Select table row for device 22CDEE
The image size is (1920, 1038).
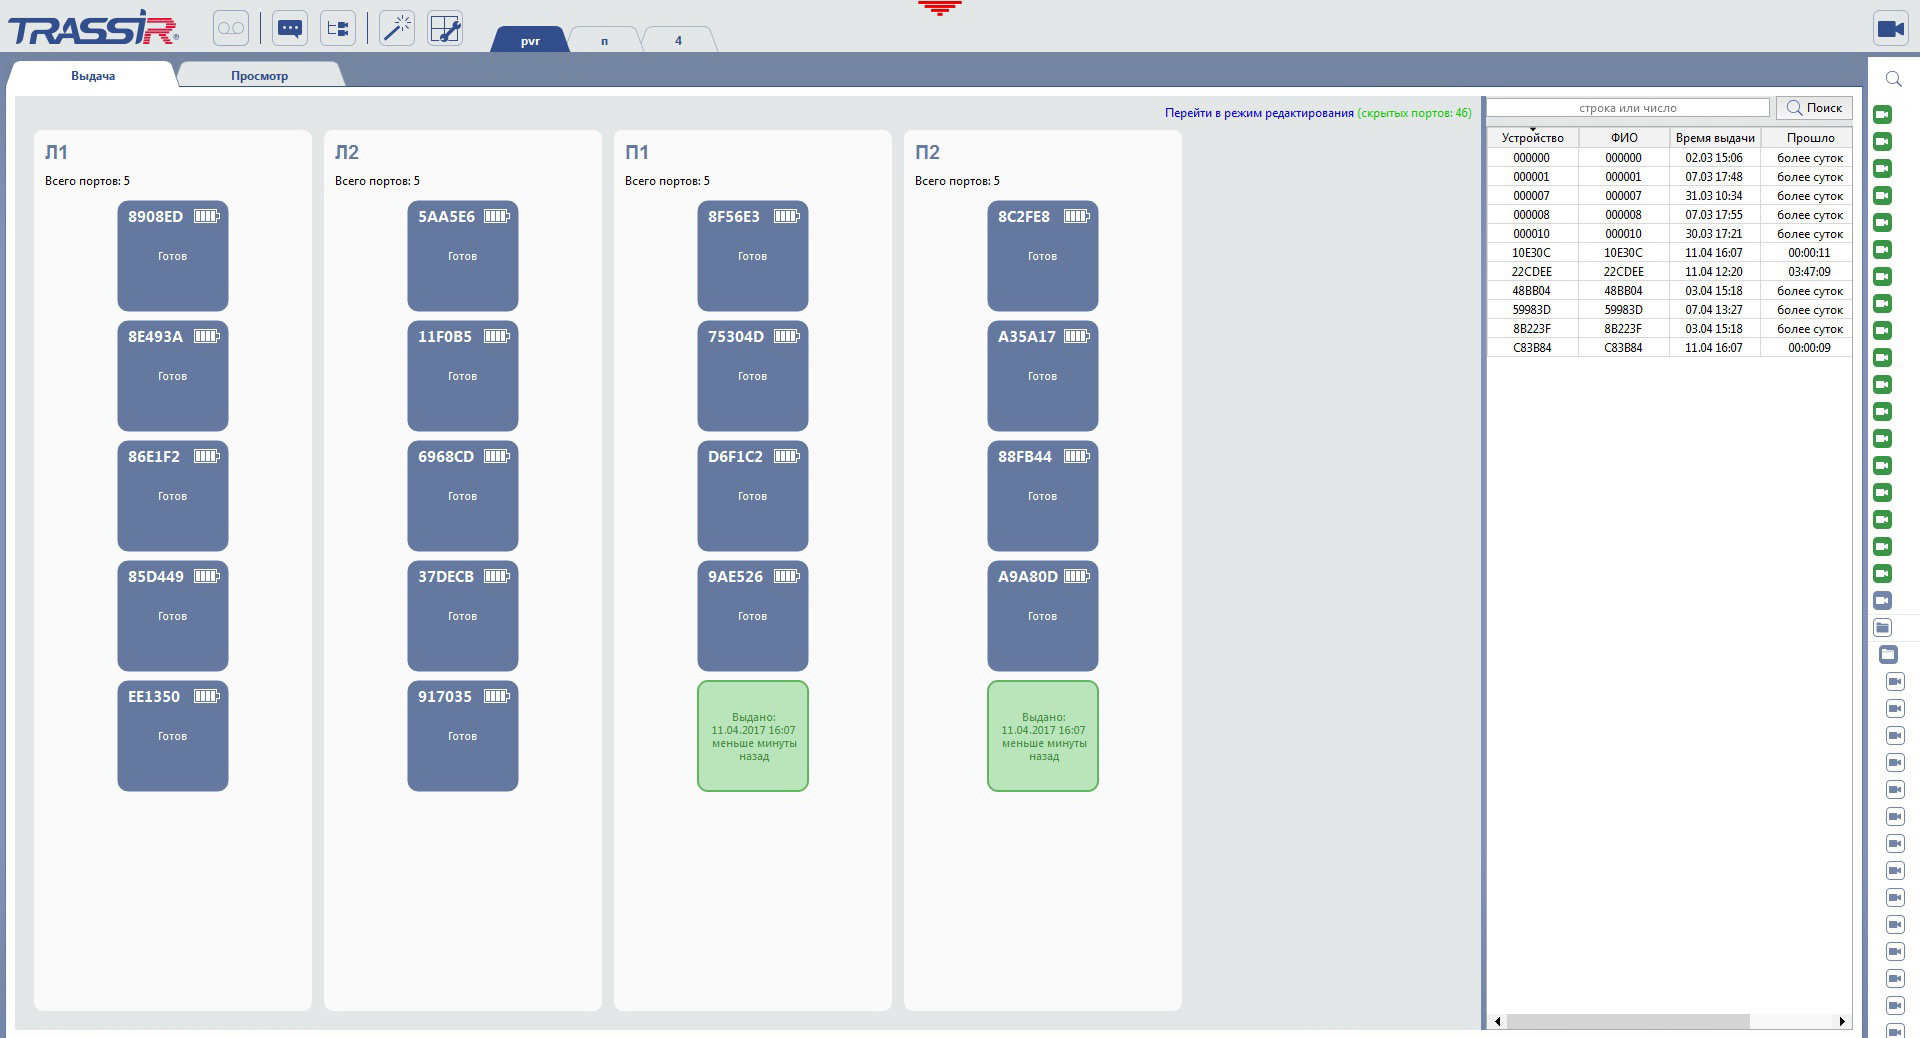[1531, 272]
